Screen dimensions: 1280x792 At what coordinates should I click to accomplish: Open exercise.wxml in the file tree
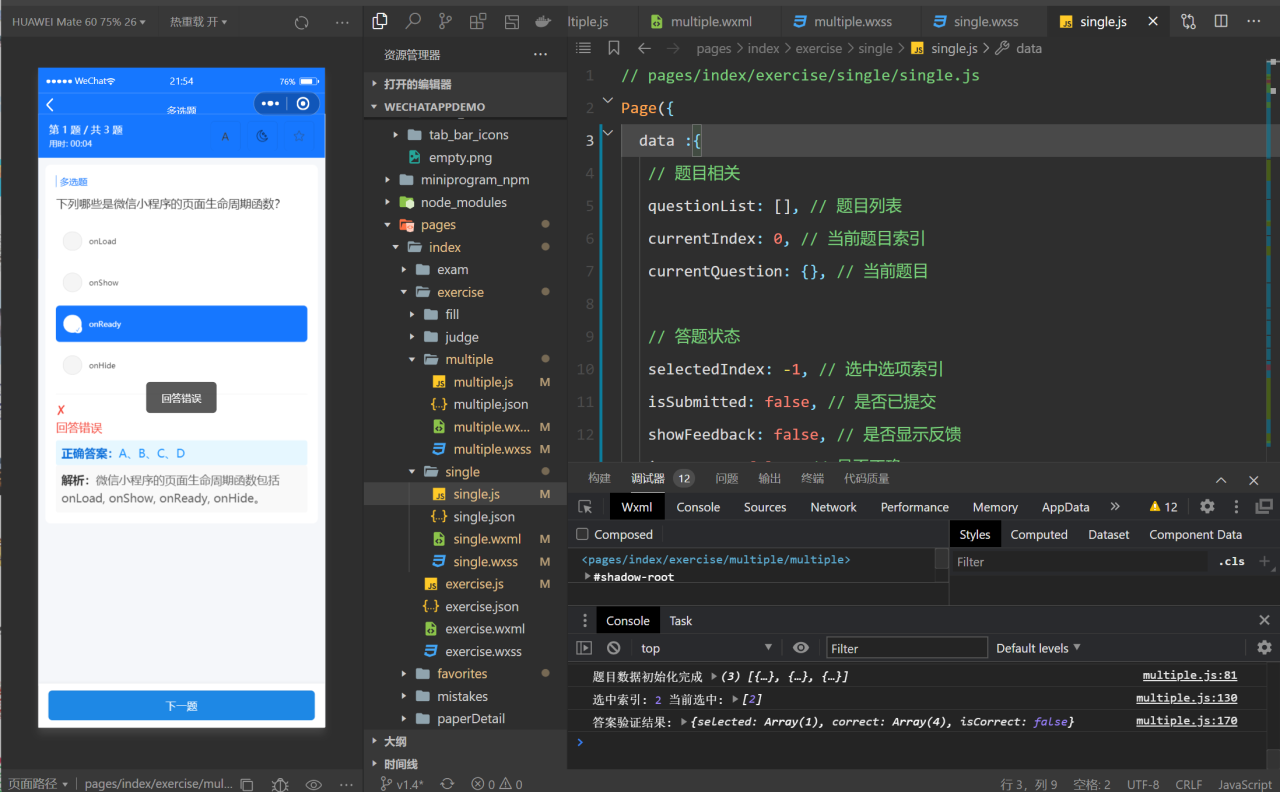[485, 629]
